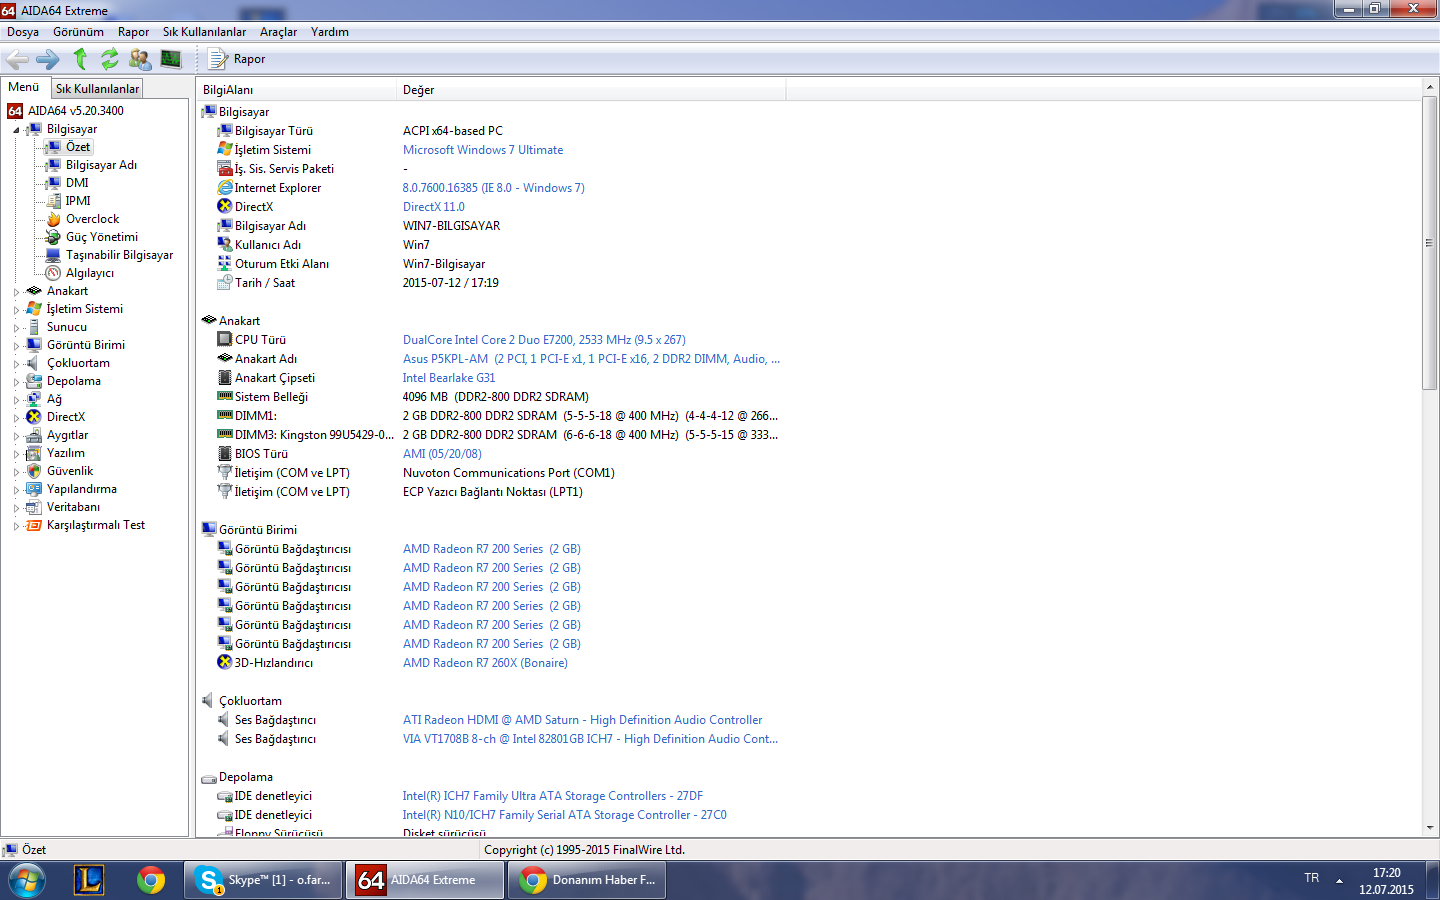Click the Back arrow toolbar icon
1440x900 pixels.
(17, 59)
